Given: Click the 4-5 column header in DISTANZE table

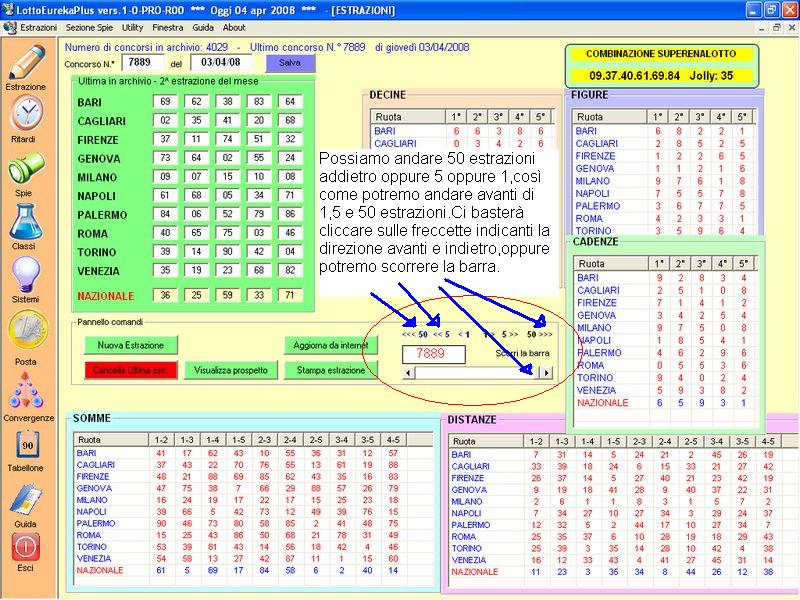Looking at the screenshot, I should (x=768, y=441).
